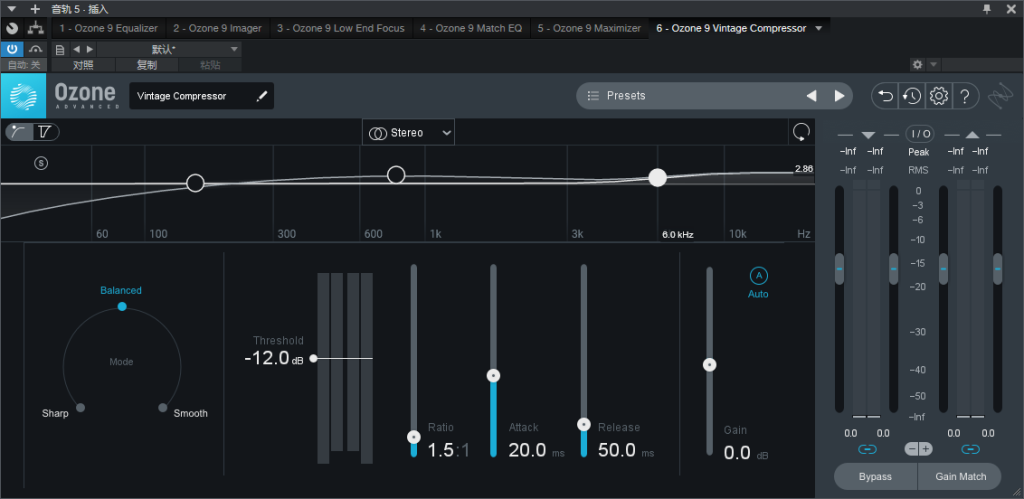The width and height of the screenshot is (1024, 499).
Task: Expand the insert window menu triangle
Action: point(11,9)
